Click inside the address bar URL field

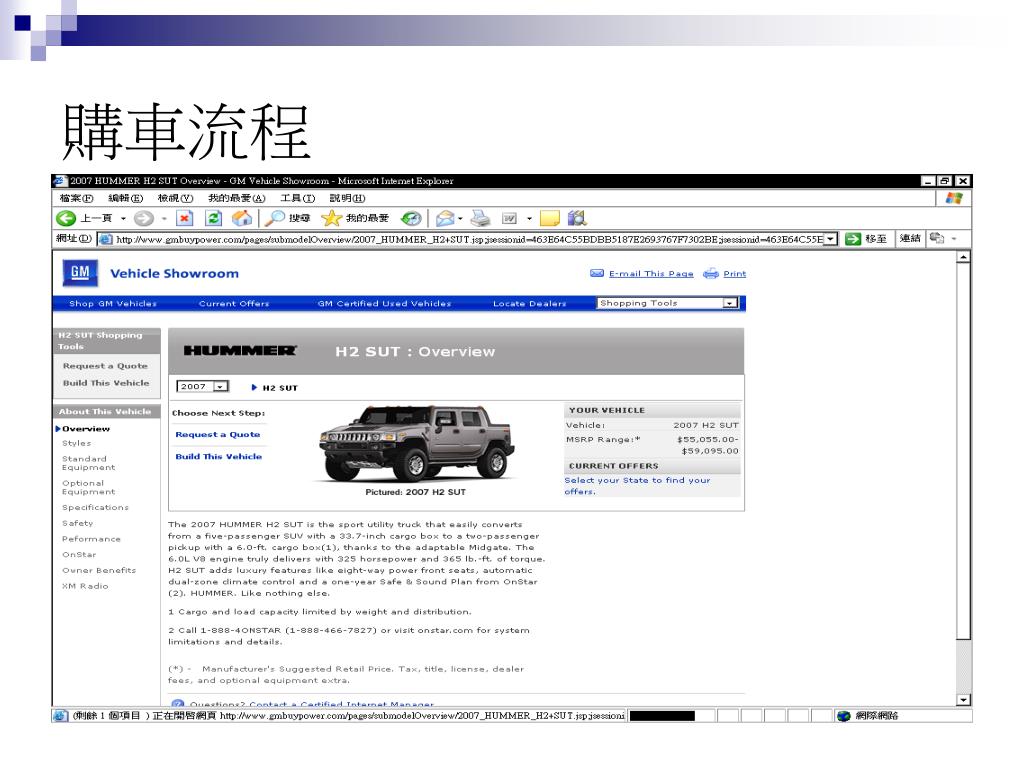point(469,239)
